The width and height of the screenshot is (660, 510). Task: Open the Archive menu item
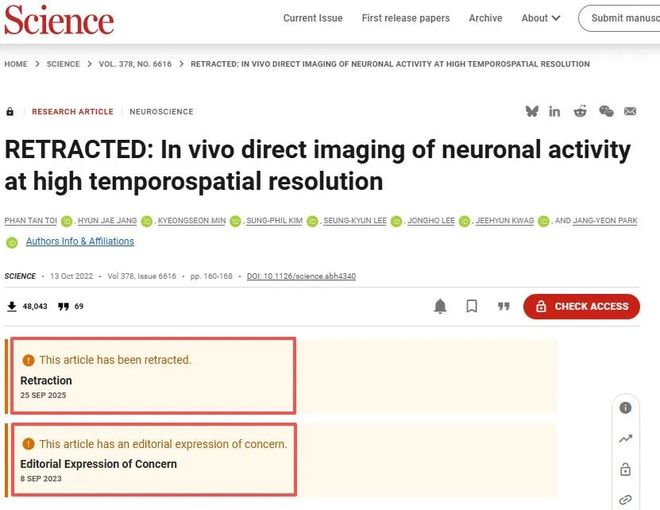pyautogui.click(x=486, y=18)
